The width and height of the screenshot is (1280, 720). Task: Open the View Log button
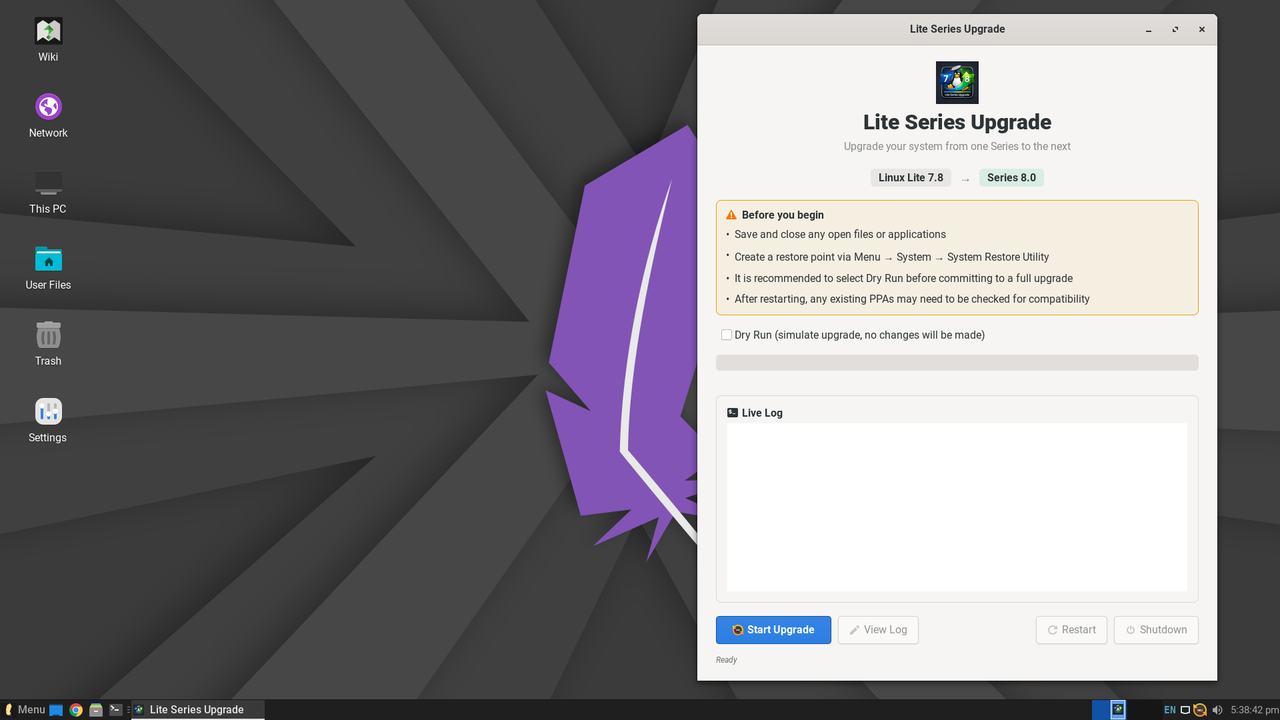coord(878,630)
